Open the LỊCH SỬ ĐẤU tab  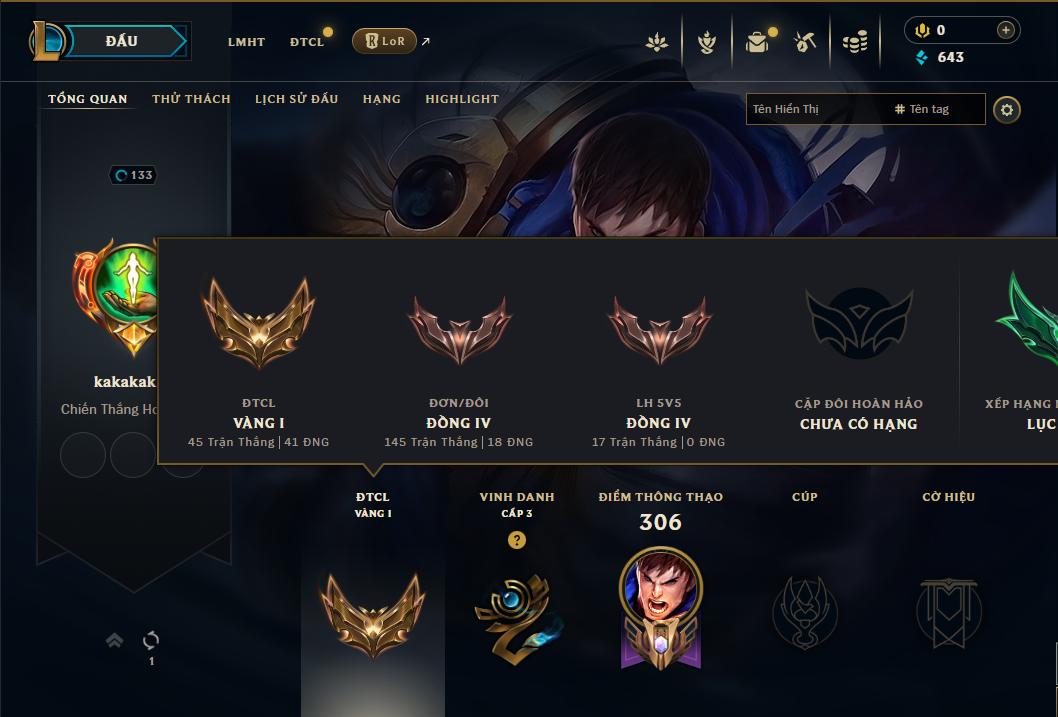[296, 98]
